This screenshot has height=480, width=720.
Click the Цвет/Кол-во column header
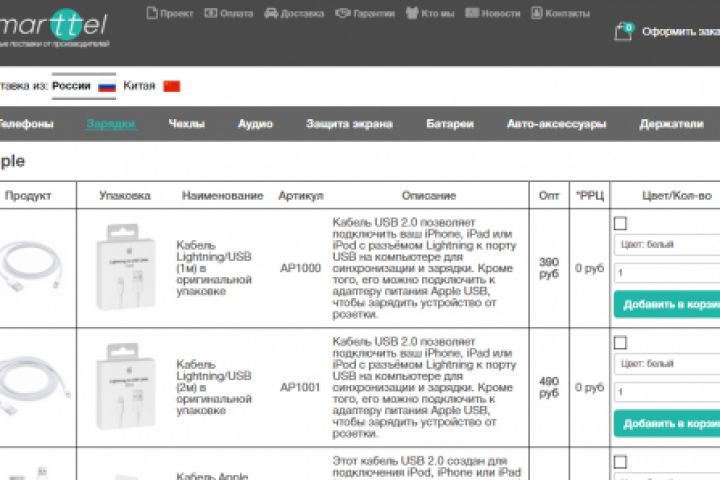(x=677, y=196)
